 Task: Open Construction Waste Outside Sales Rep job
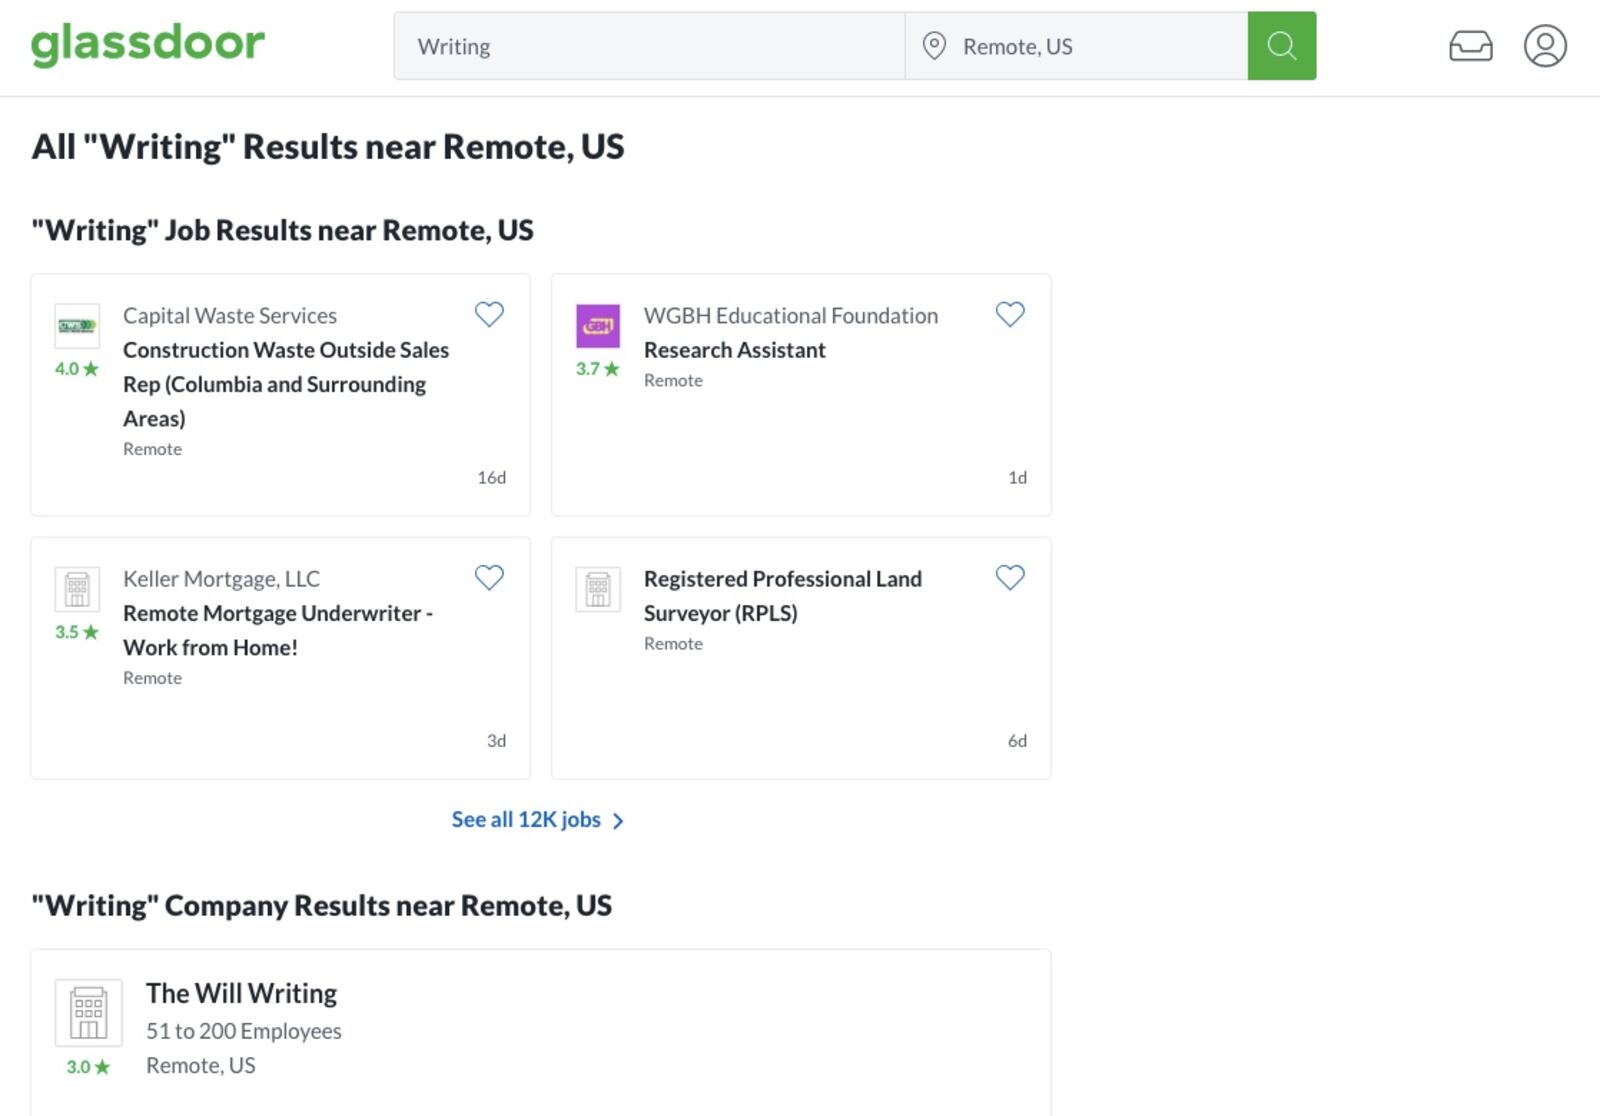point(286,384)
